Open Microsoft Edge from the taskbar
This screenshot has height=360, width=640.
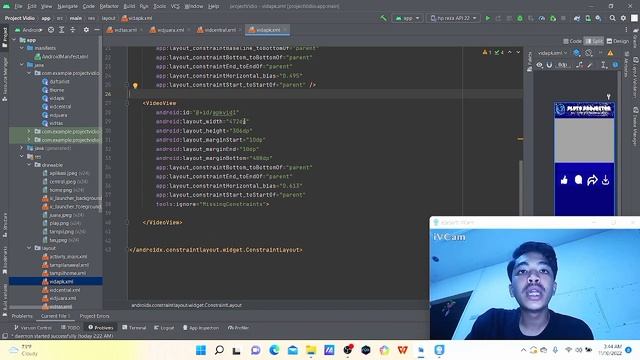274,350
